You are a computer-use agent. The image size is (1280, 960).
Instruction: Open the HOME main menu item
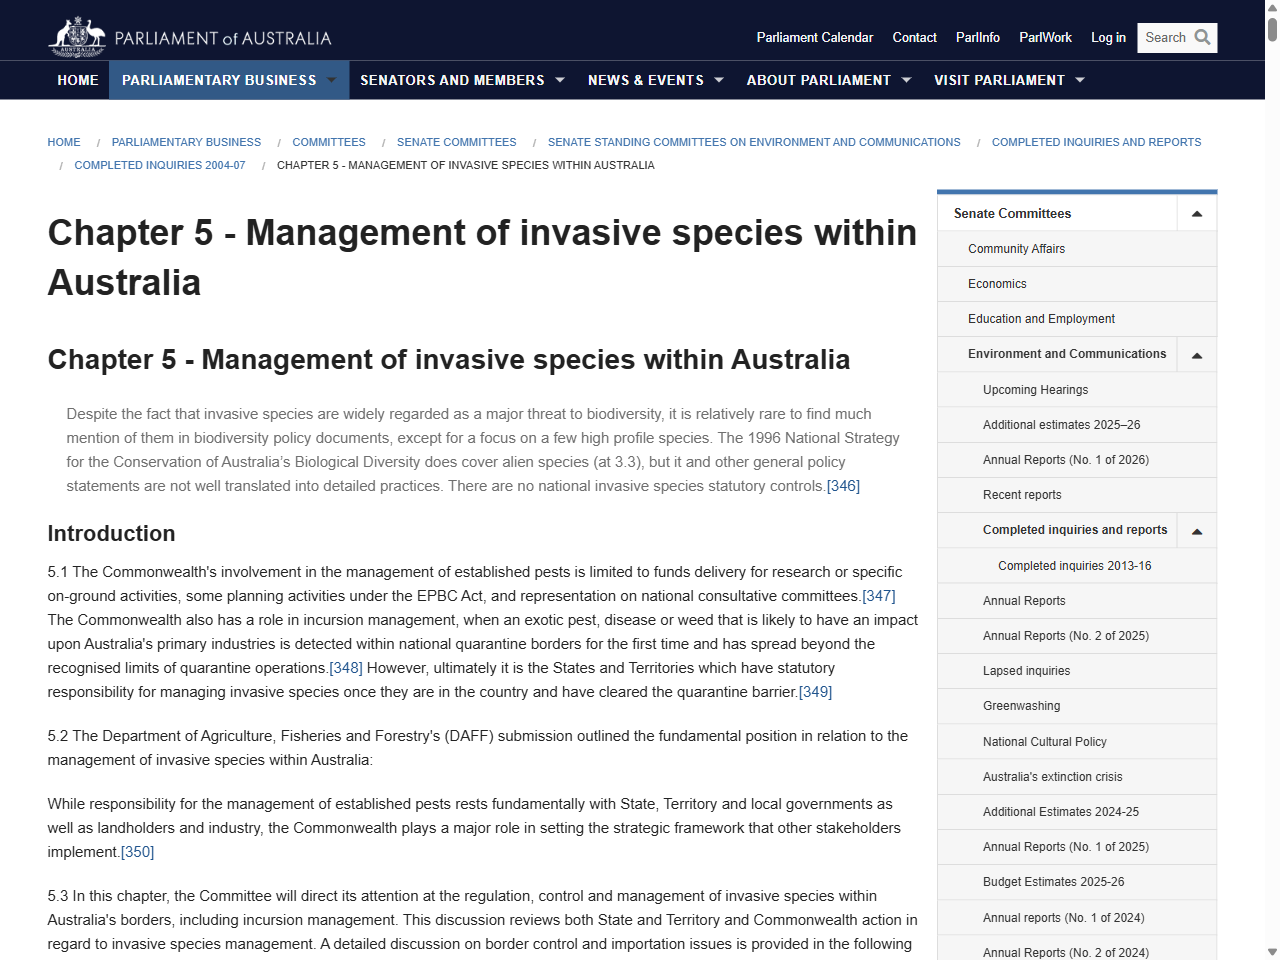(x=78, y=80)
